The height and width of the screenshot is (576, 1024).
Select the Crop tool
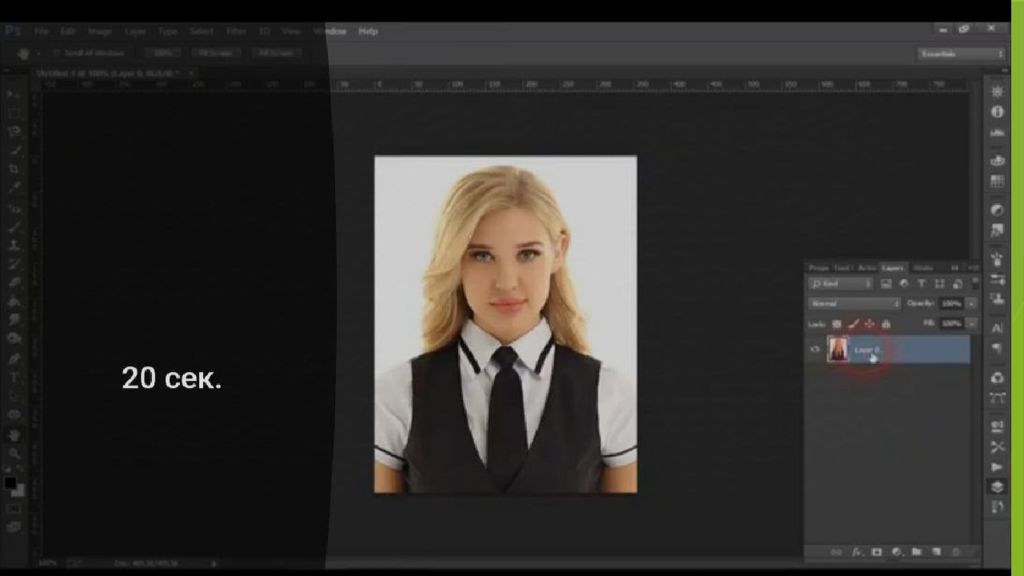pyautogui.click(x=14, y=169)
